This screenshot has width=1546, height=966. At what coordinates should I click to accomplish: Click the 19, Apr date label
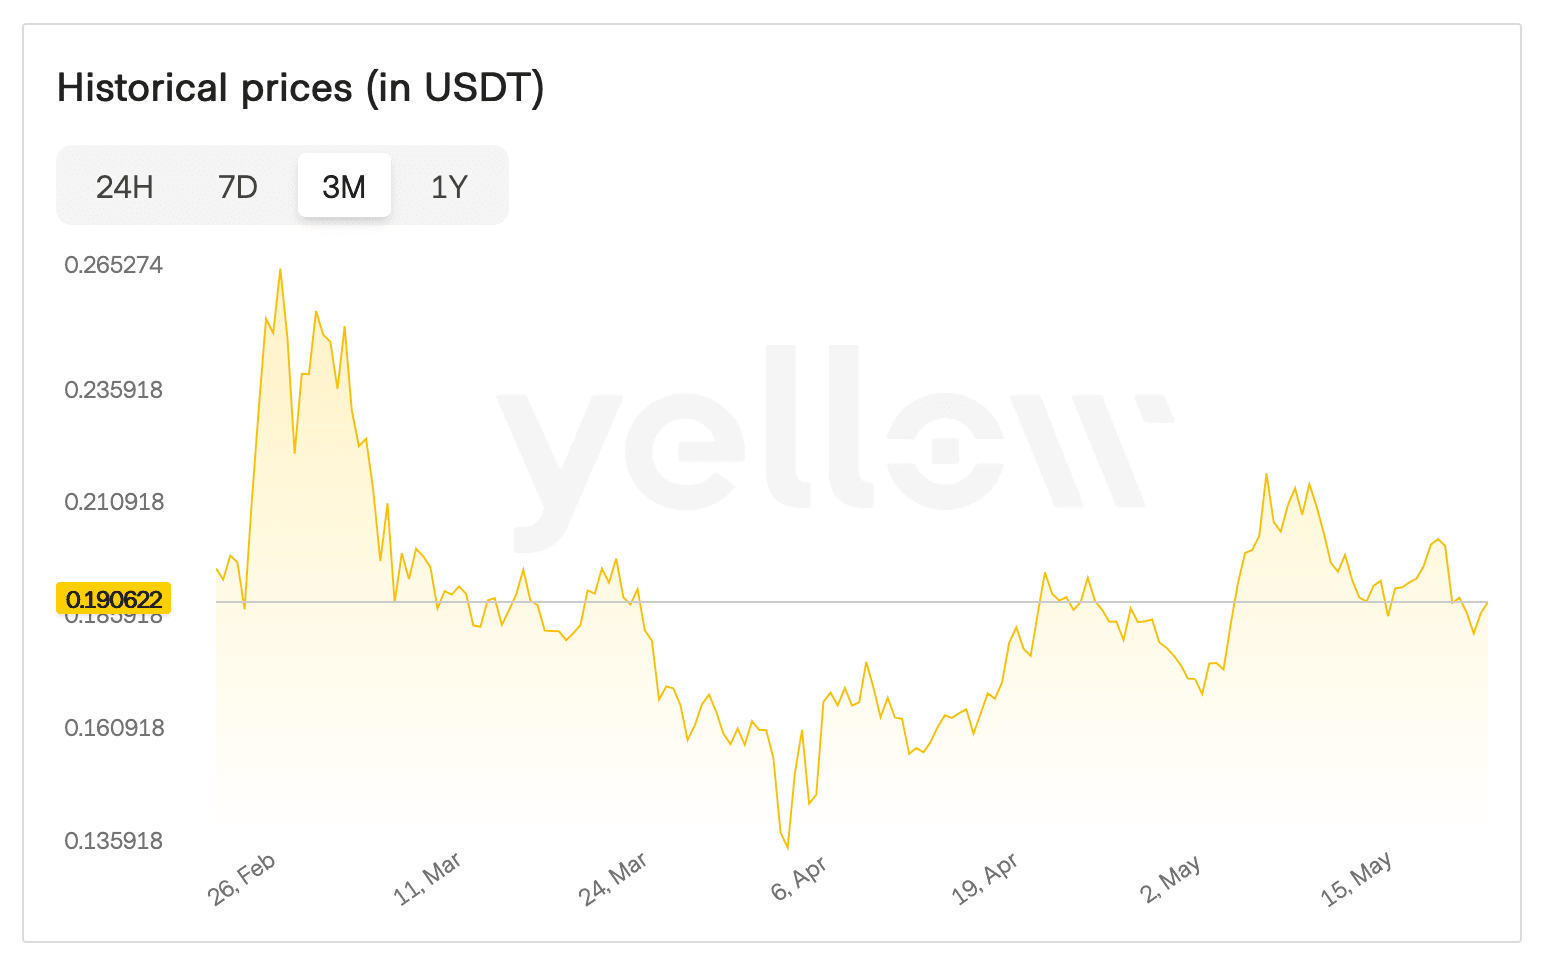(985, 879)
